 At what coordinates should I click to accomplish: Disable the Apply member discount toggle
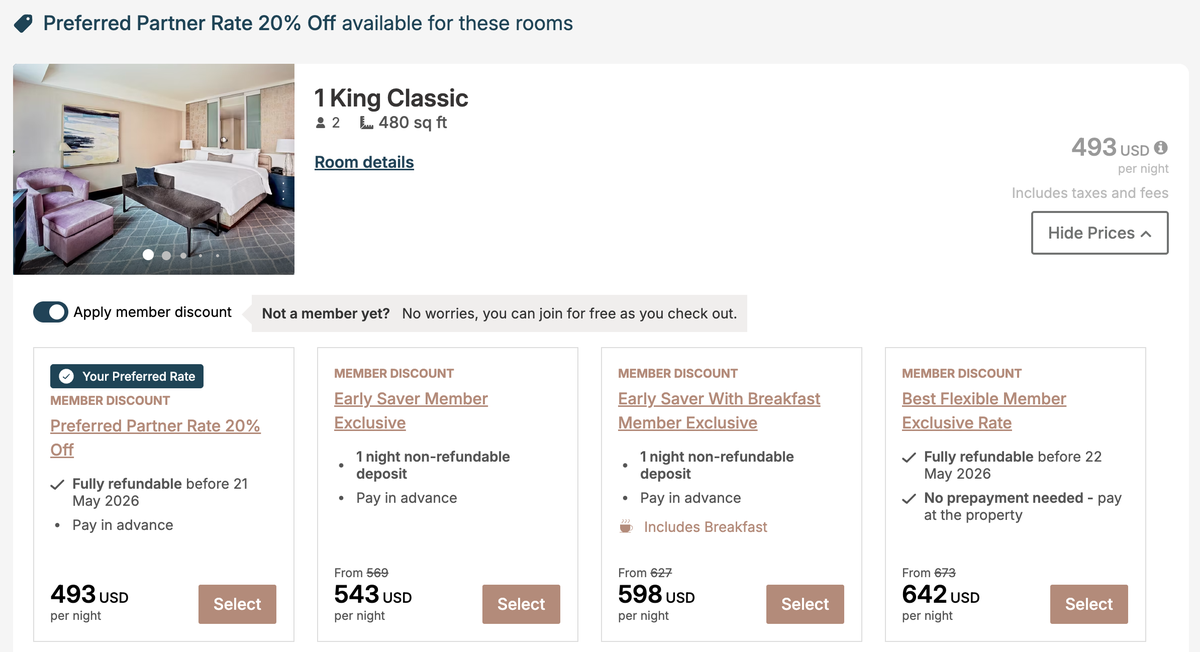(x=50, y=311)
